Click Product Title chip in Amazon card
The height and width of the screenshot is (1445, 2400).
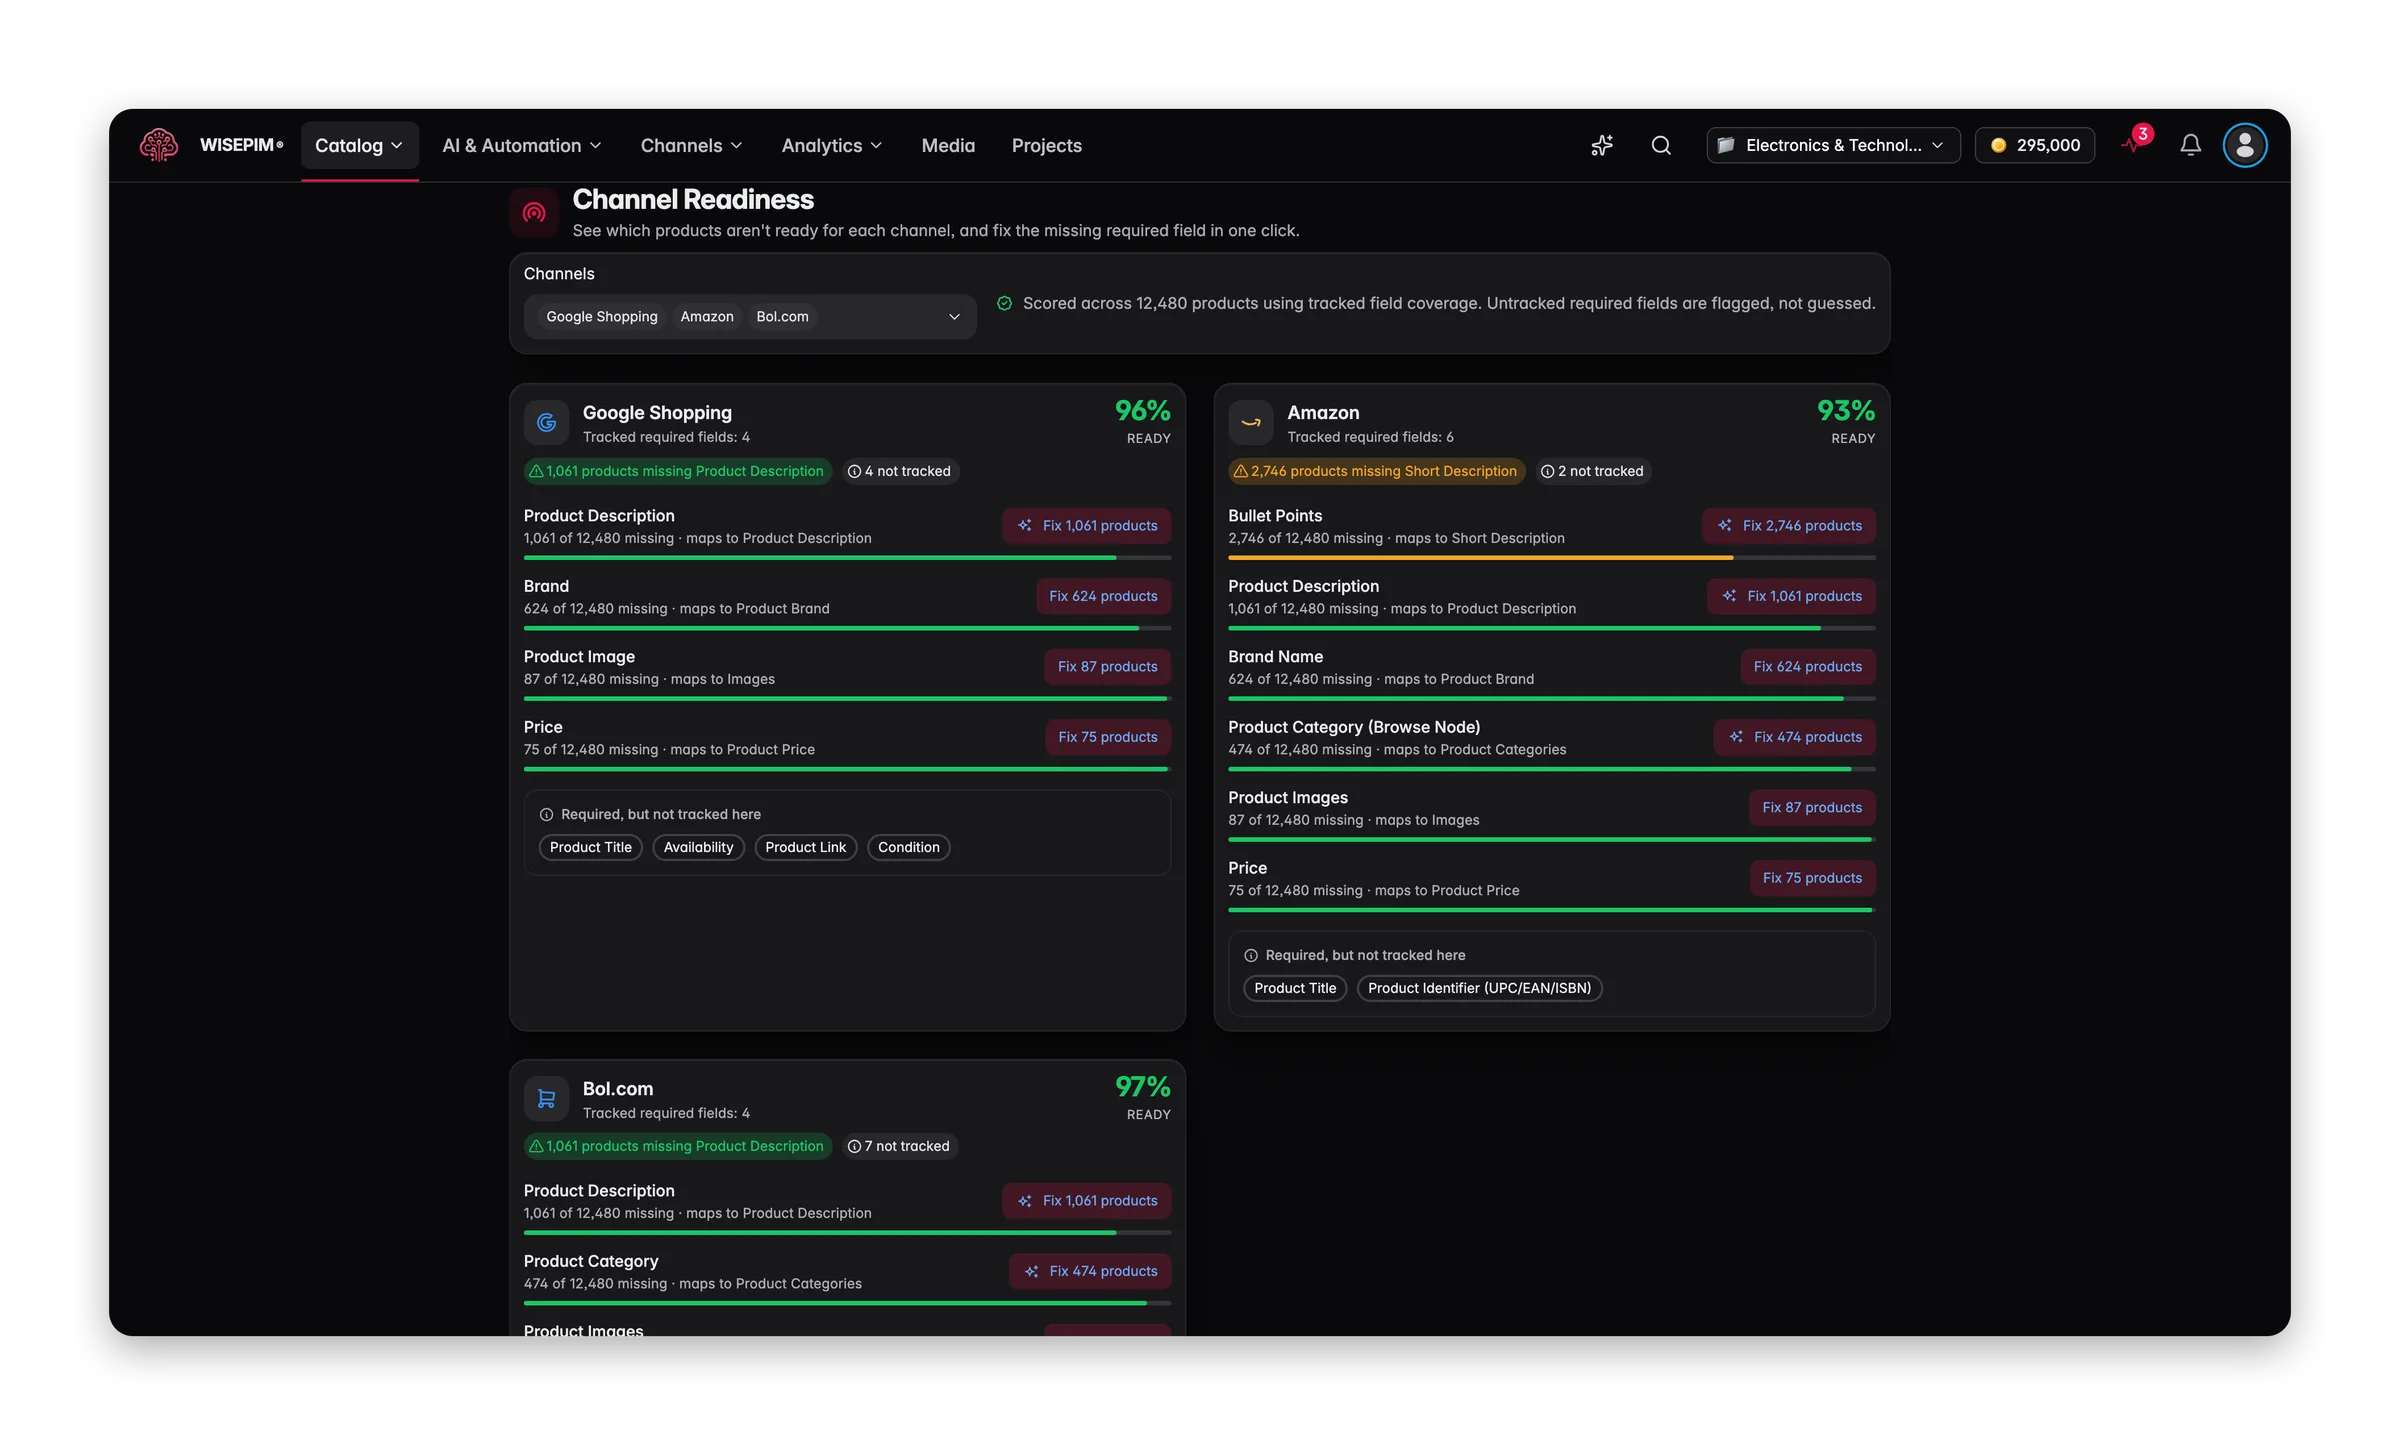(1295, 988)
